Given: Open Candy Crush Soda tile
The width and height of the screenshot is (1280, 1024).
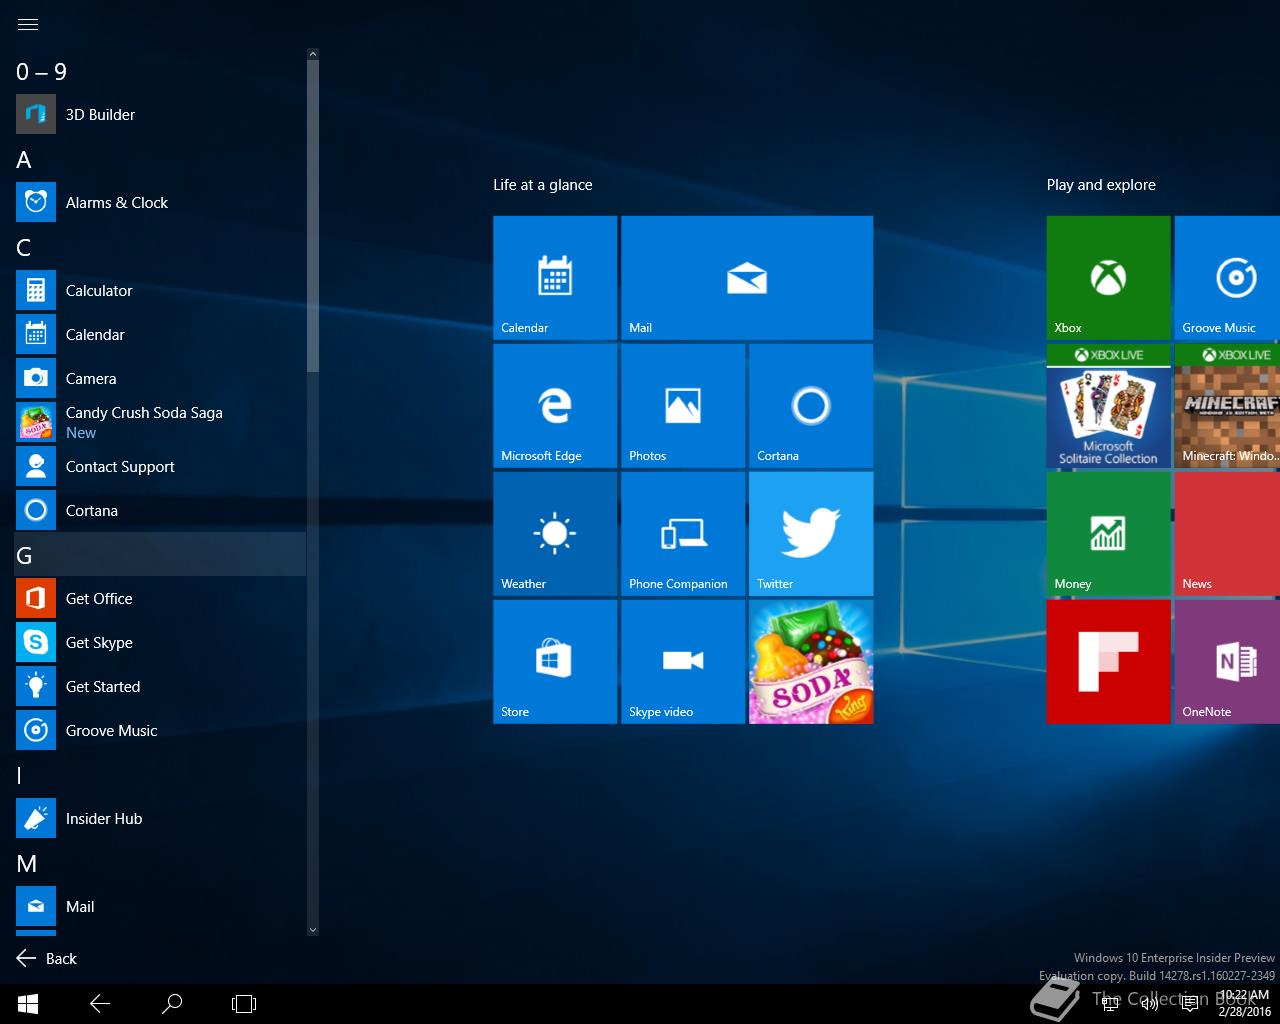Looking at the screenshot, I should pos(811,662).
